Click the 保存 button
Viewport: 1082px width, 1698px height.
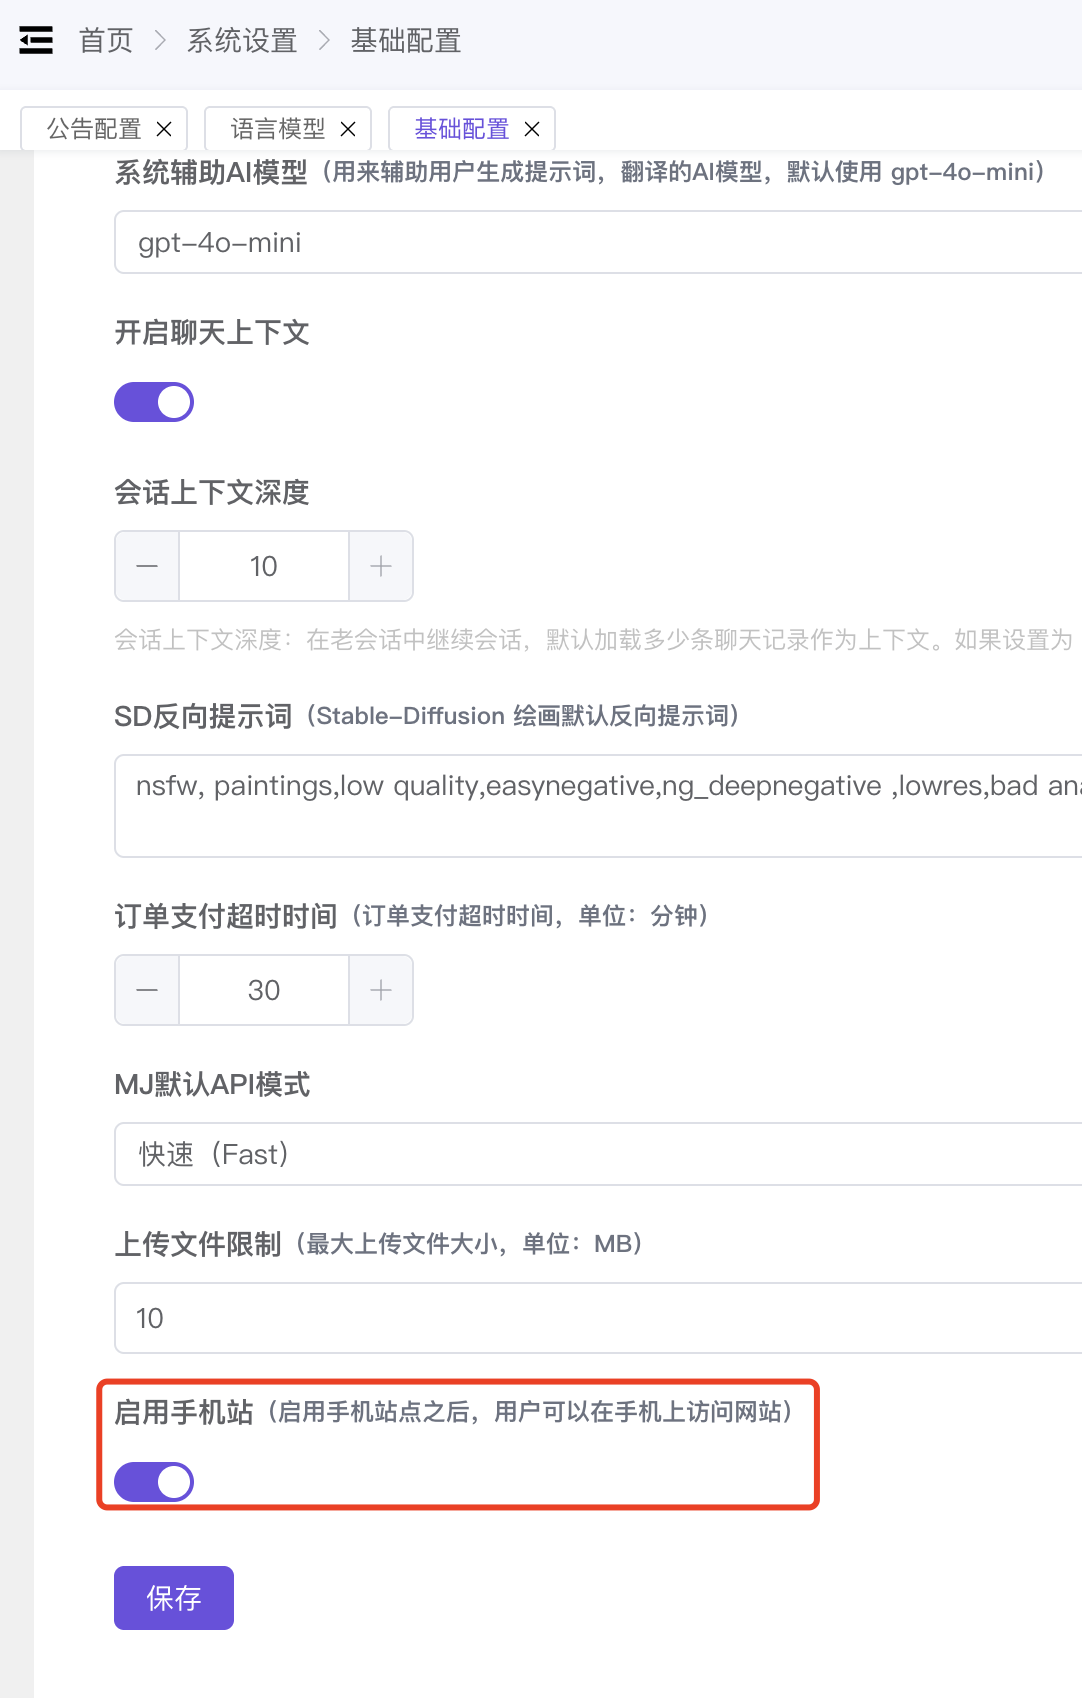(173, 1597)
